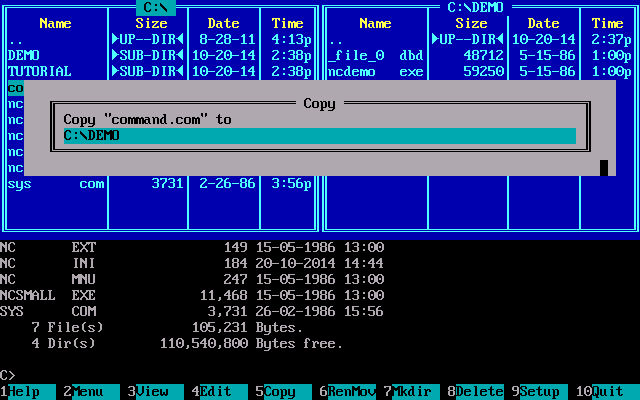Select the DEMO directory in left panel
The image size is (640, 400).
pyautogui.click(x=24, y=56)
